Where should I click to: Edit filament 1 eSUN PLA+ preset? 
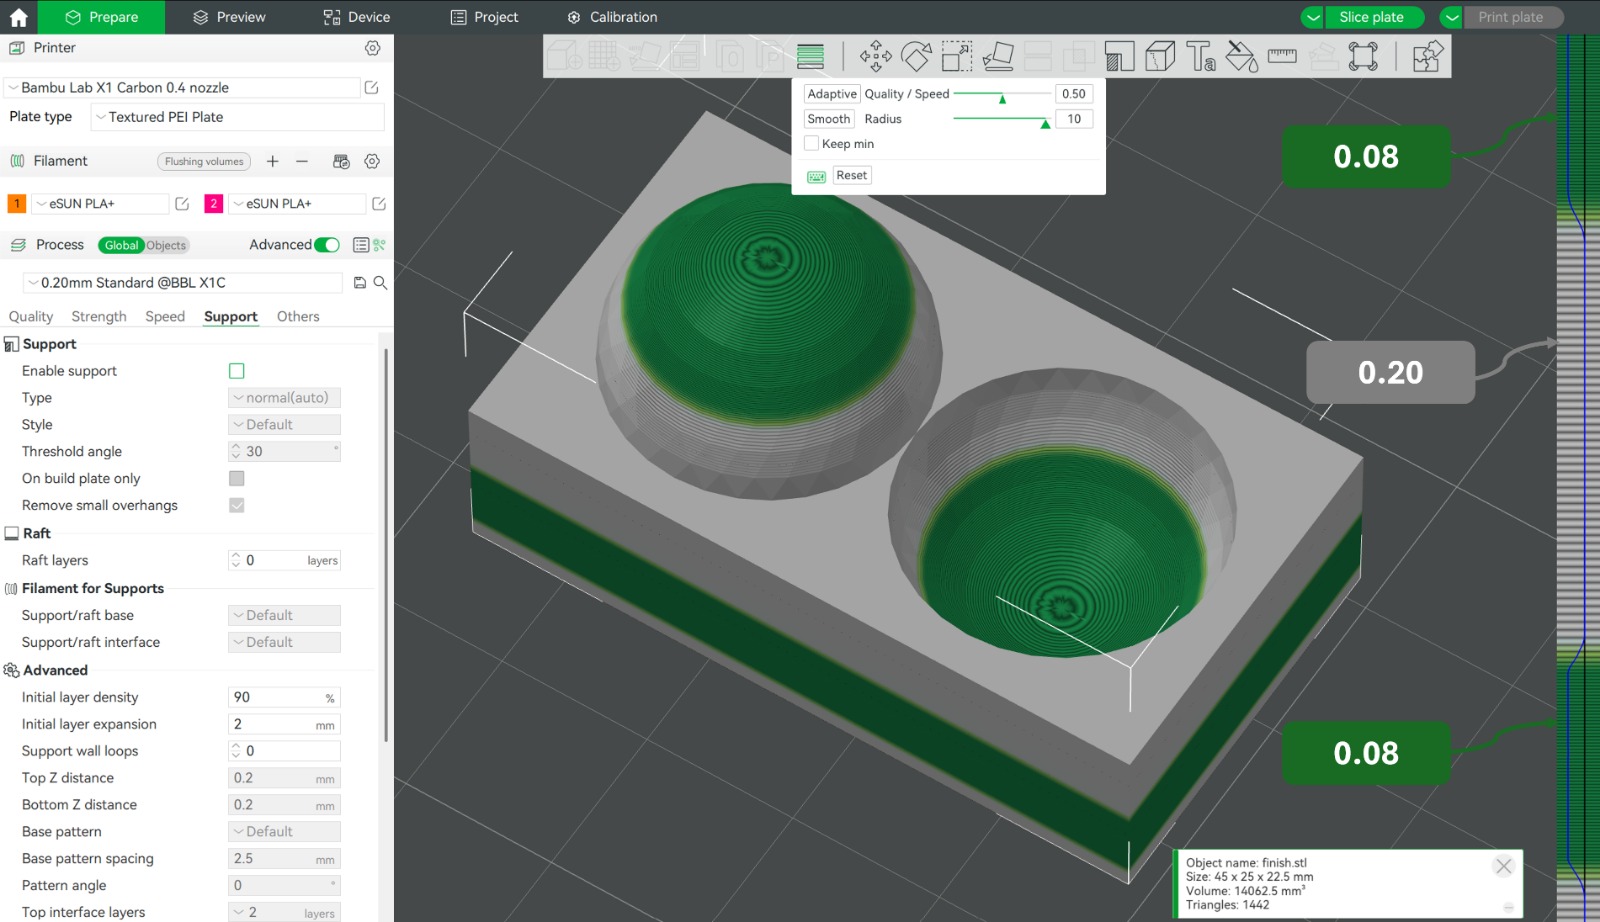182,204
